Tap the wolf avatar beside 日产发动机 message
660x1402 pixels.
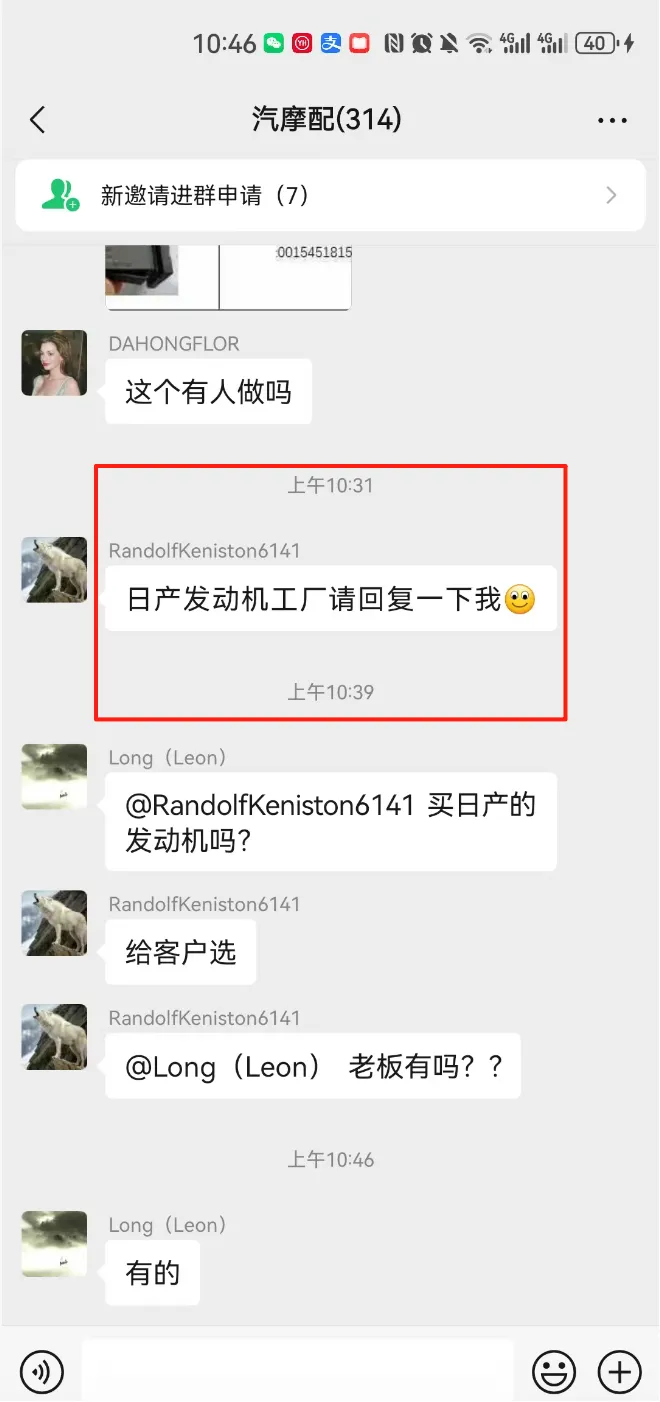coord(54,570)
